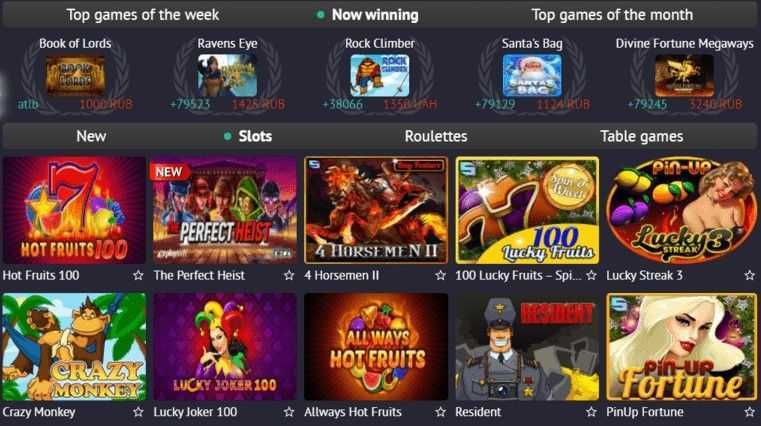Open the Roulettes category tab
This screenshot has height=426, width=761.
point(436,136)
